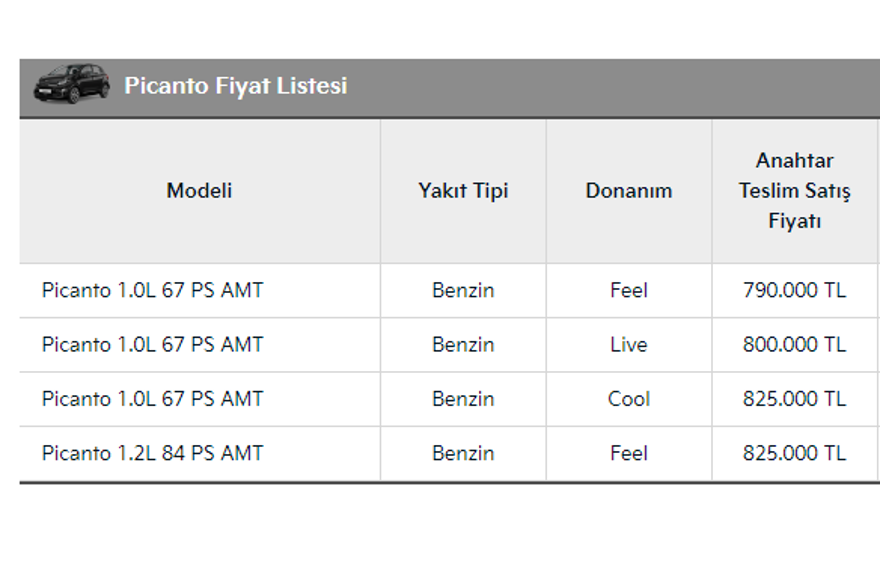Select the 790.000 TL price cell
880x583 pixels.
[794, 291]
